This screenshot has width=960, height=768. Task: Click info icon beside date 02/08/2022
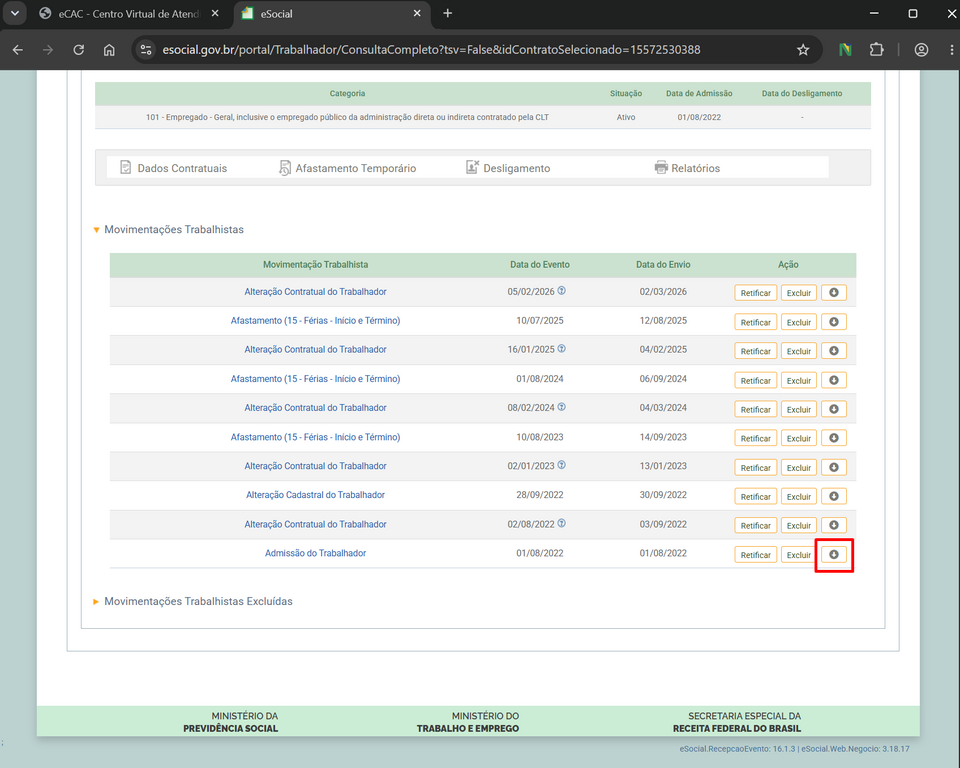pyautogui.click(x=561, y=523)
